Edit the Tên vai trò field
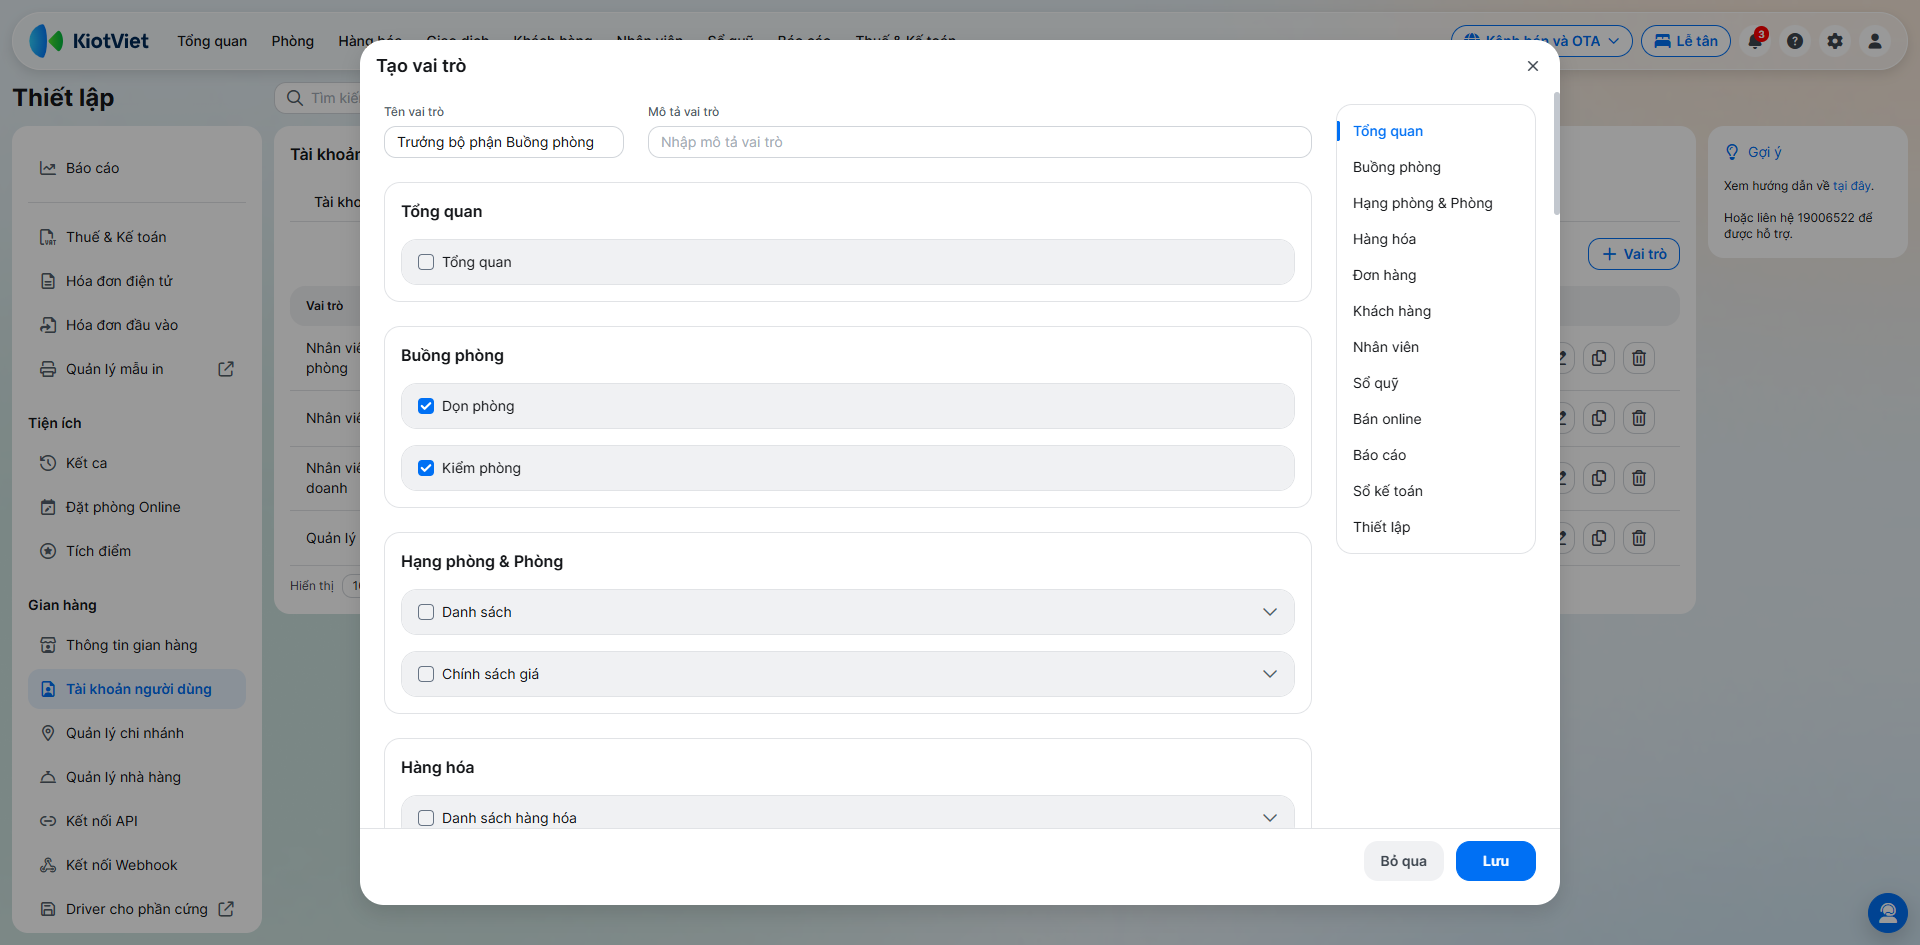The width and height of the screenshot is (1920, 945). tap(504, 142)
